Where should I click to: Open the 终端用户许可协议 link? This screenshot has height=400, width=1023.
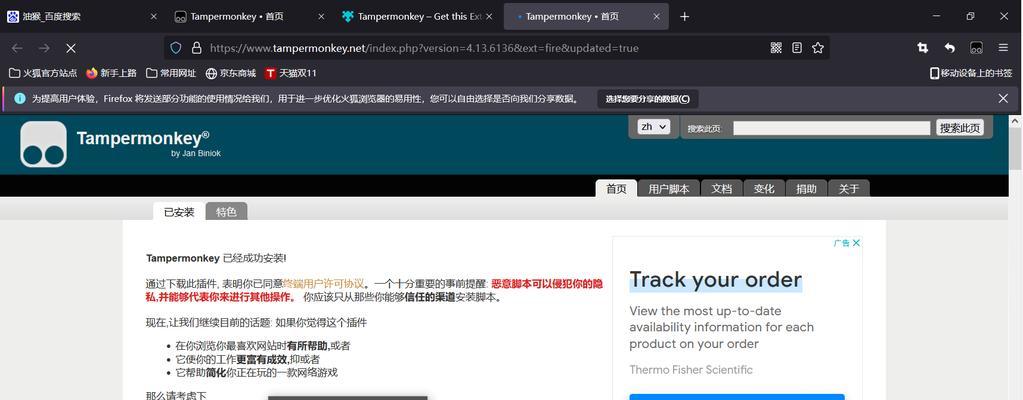click(324, 284)
